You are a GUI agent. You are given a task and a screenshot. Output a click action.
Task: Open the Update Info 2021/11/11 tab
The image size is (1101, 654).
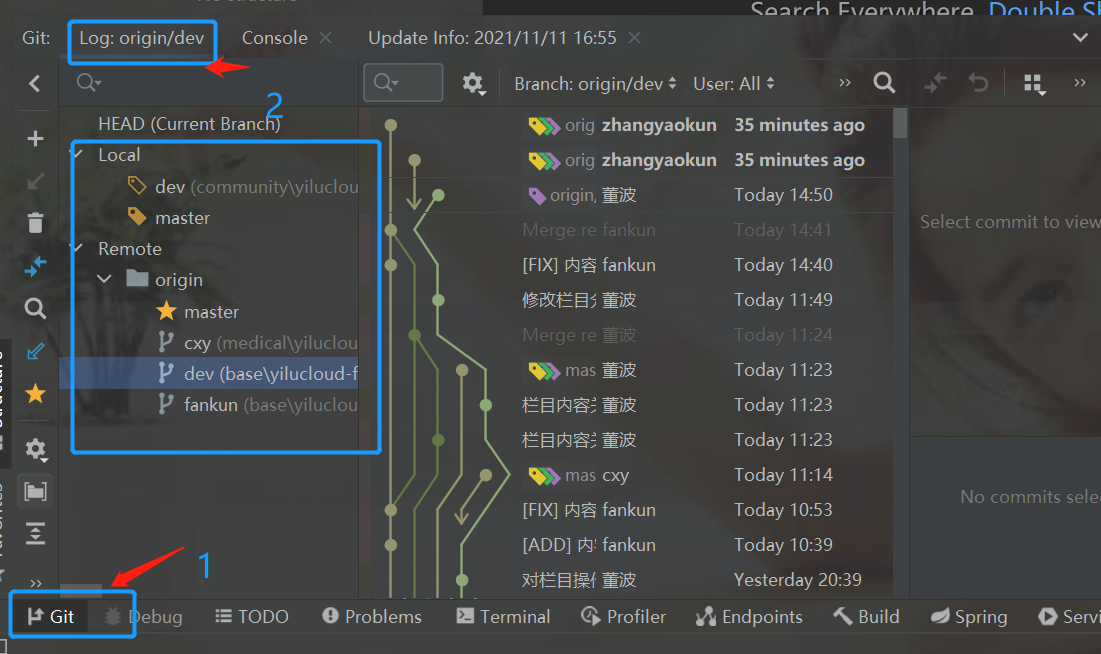[x=492, y=38]
